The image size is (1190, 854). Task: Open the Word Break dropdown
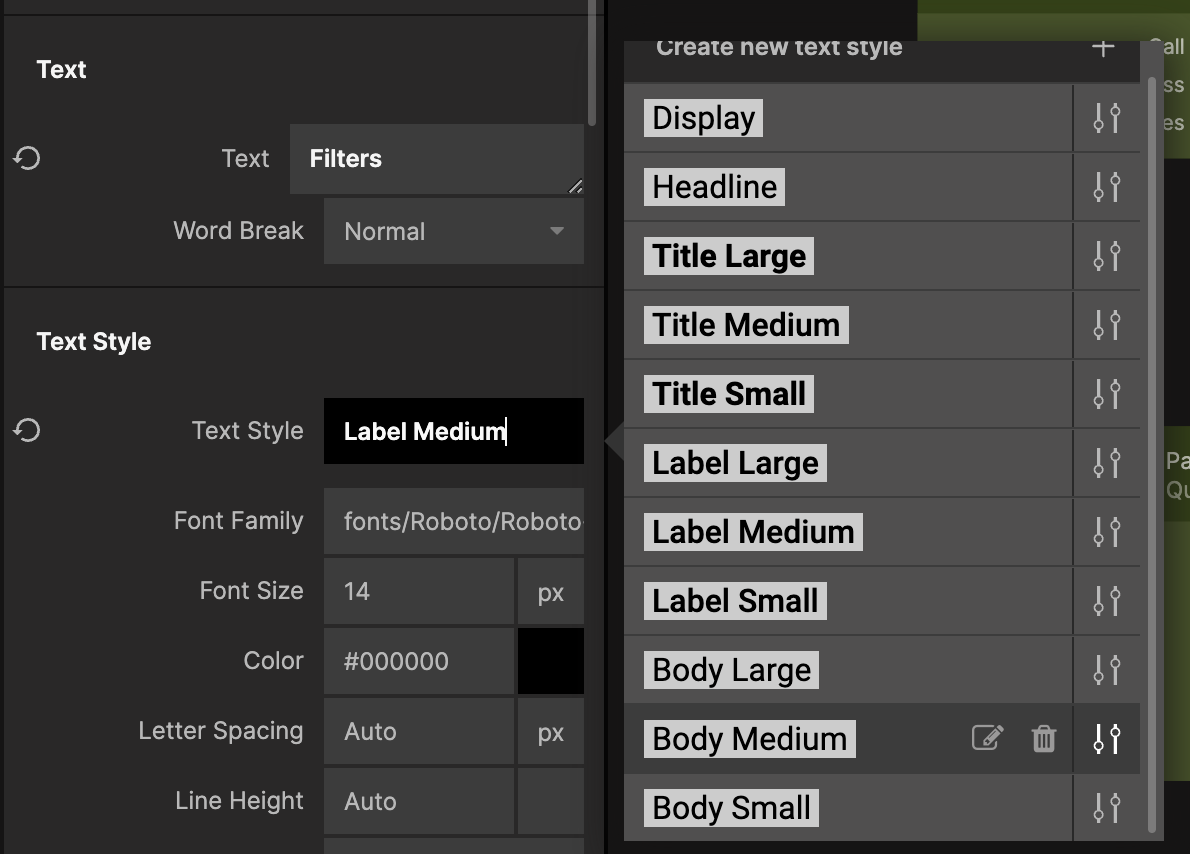click(x=453, y=231)
